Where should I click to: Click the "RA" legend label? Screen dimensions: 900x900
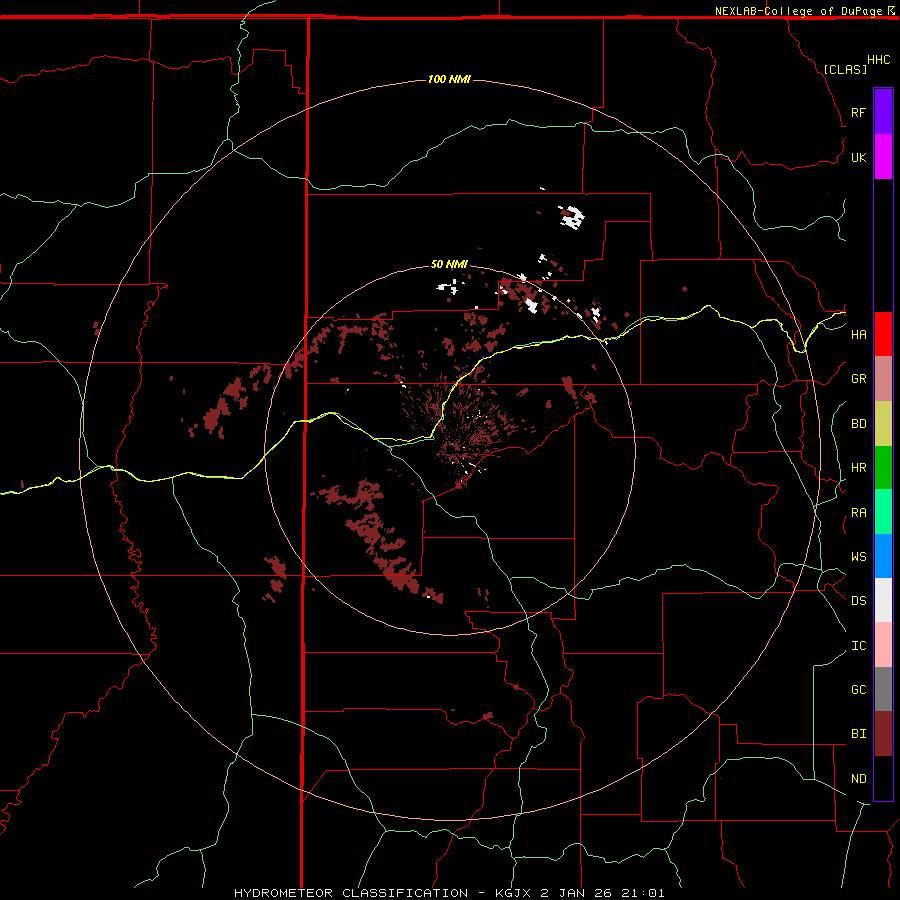pyautogui.click(x=858, y=512)
